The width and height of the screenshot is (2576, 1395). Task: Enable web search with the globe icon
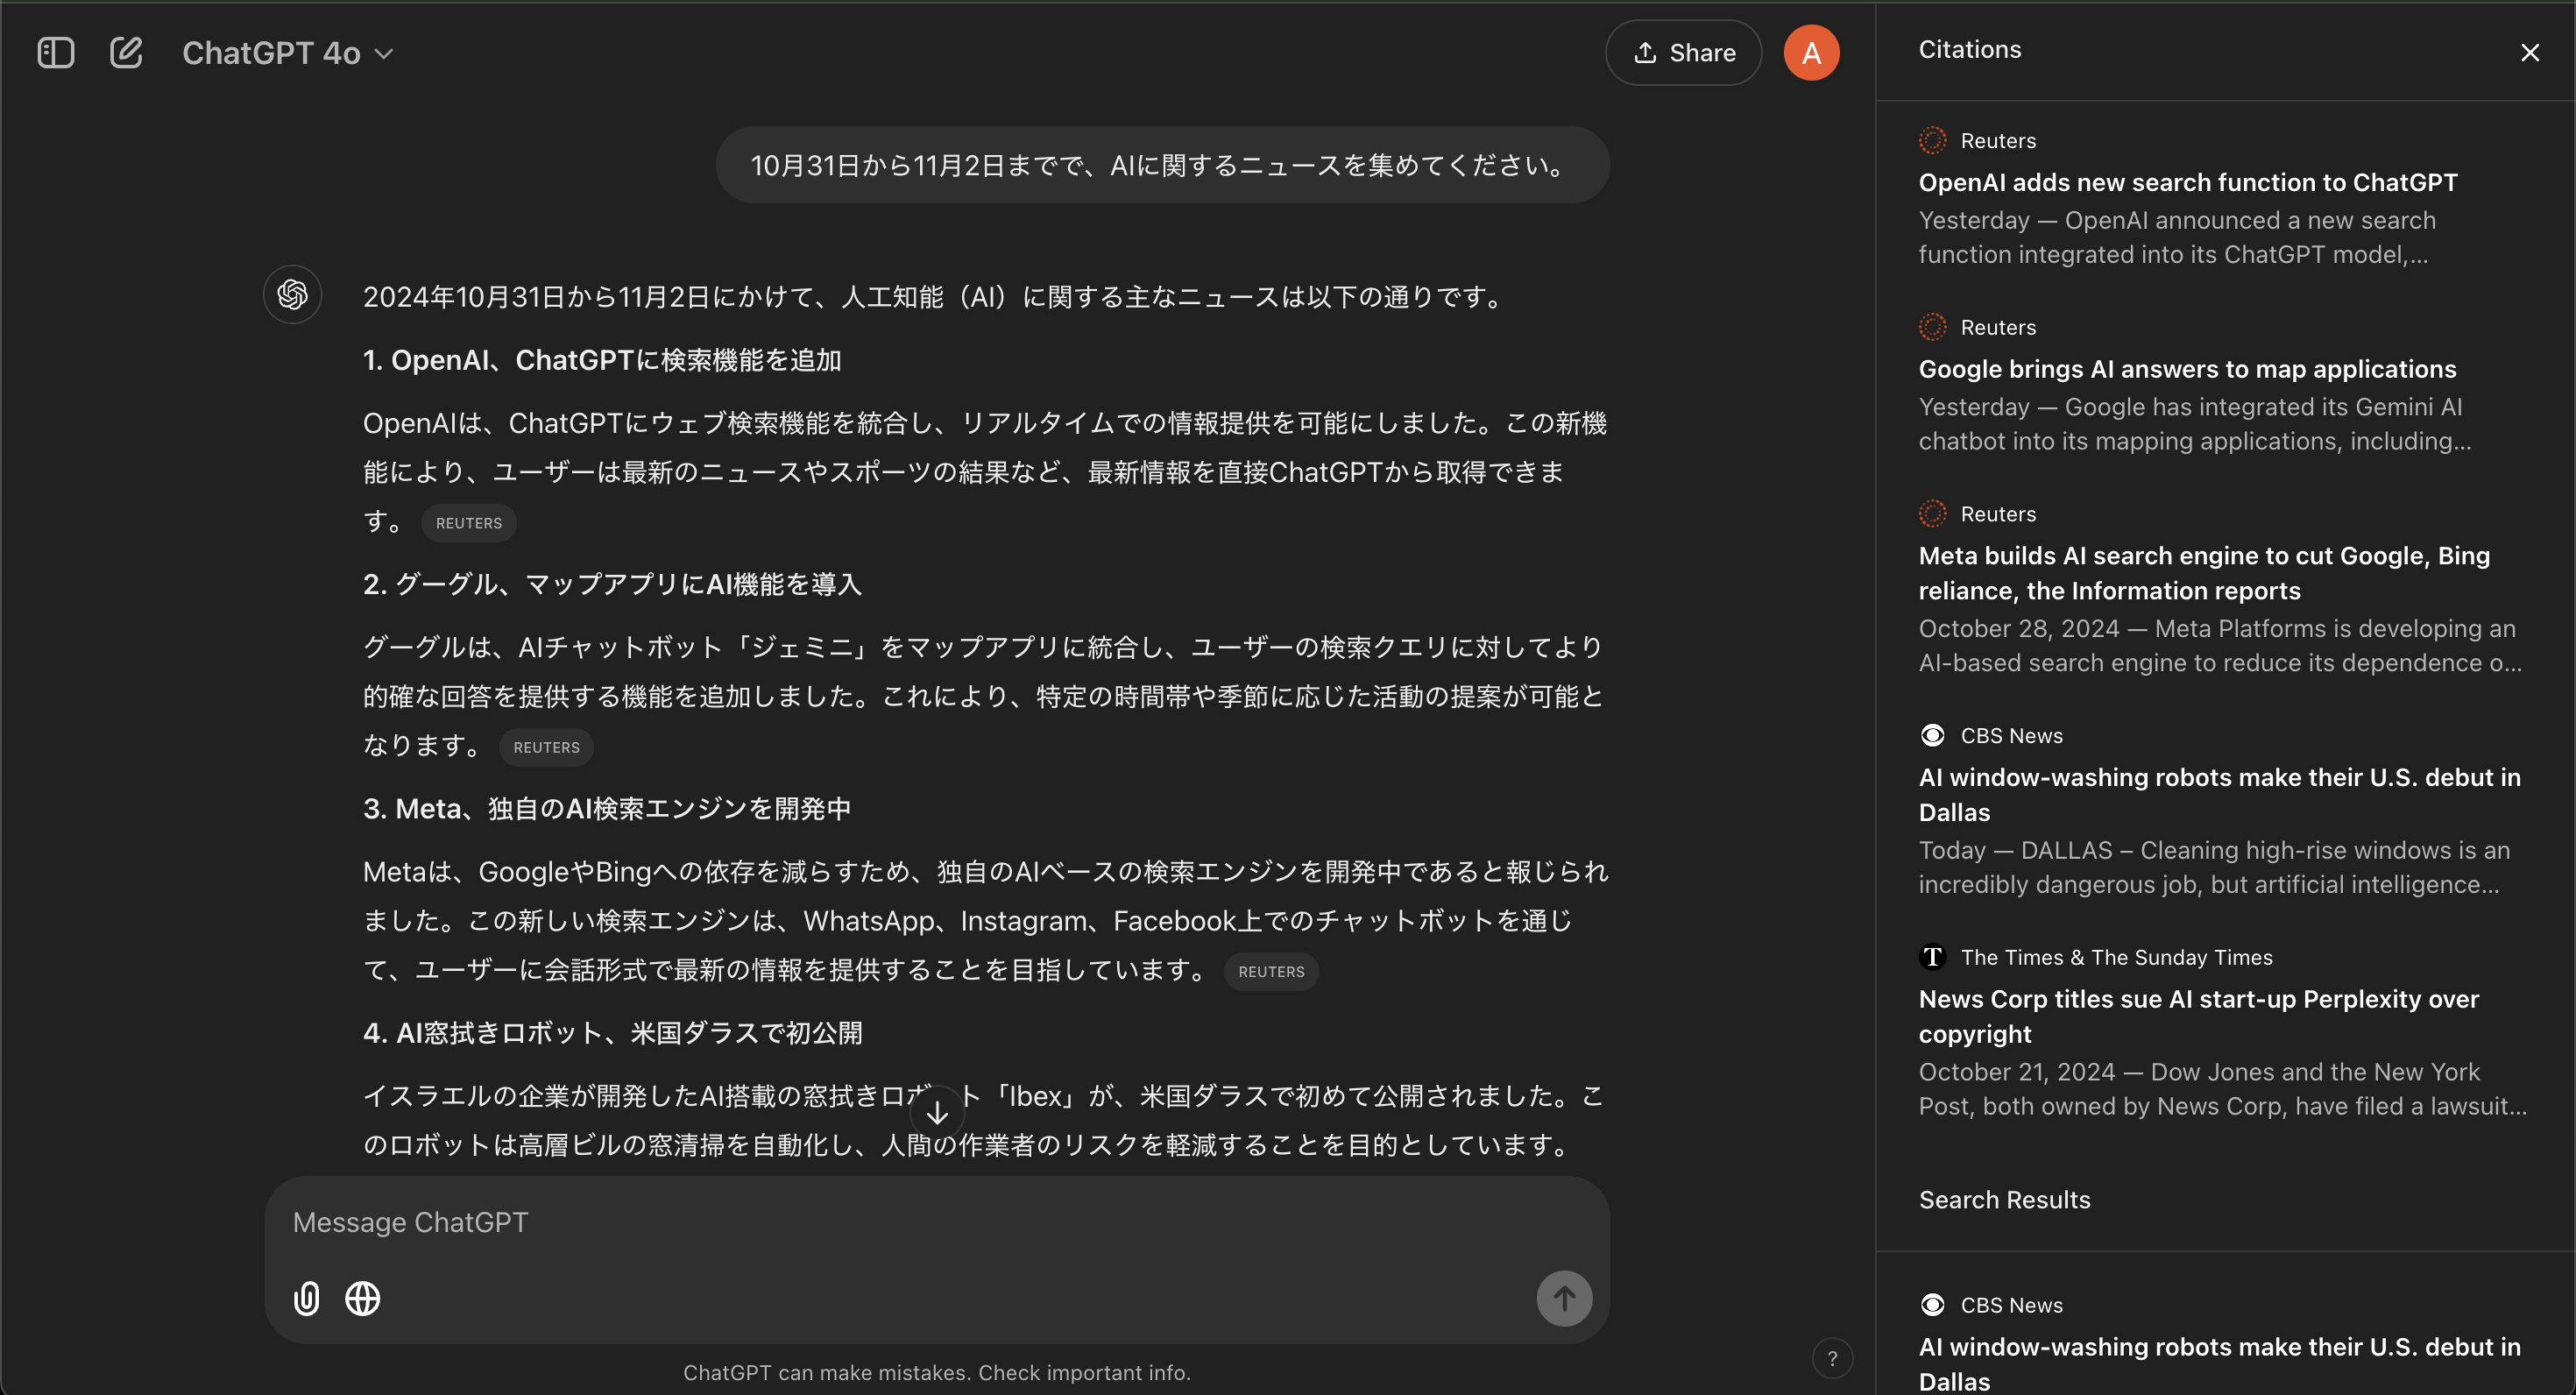[362, 1298]
